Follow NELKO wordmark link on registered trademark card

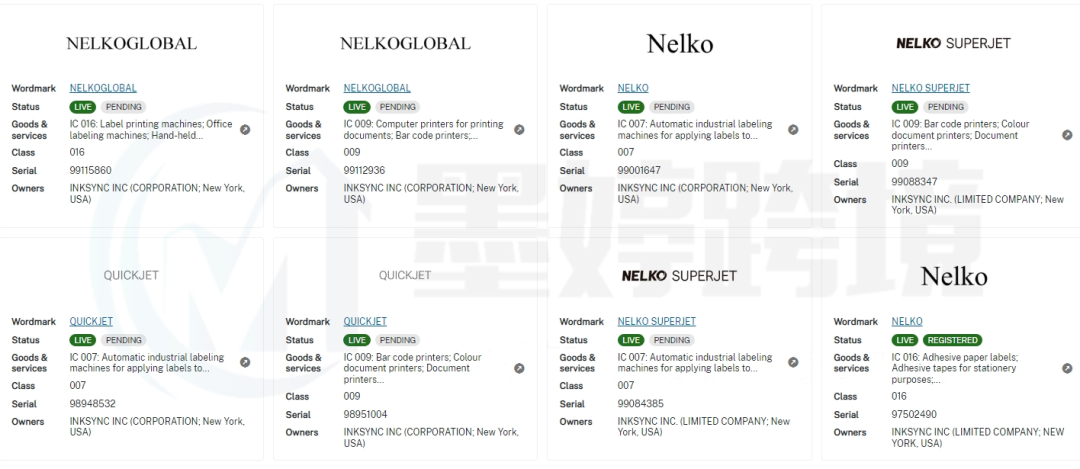pyautogui.click(x=907, y=321)
